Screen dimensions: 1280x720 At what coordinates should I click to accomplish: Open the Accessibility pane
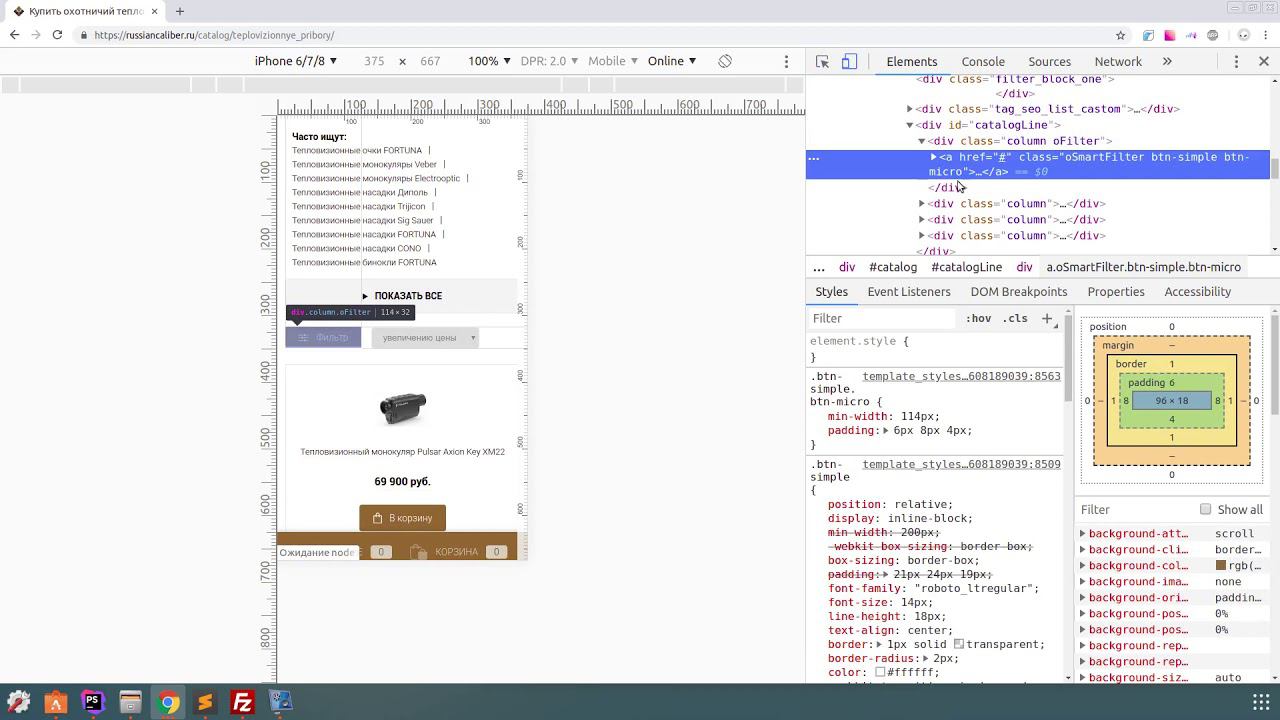click(x=1198, y=292)
